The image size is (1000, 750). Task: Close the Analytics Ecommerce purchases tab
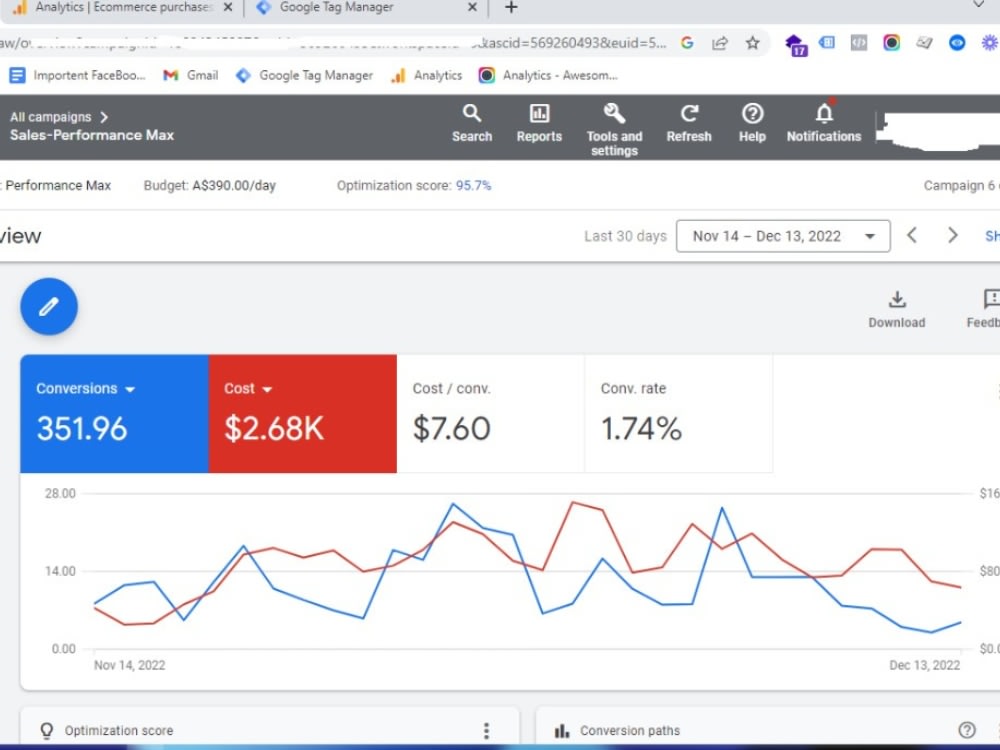click(x=228, y=8)
